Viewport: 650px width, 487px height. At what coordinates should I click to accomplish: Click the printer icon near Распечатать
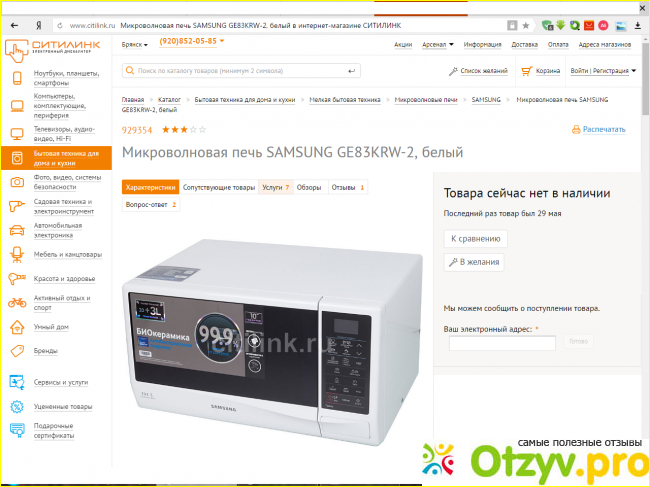[x=576, y=129]
